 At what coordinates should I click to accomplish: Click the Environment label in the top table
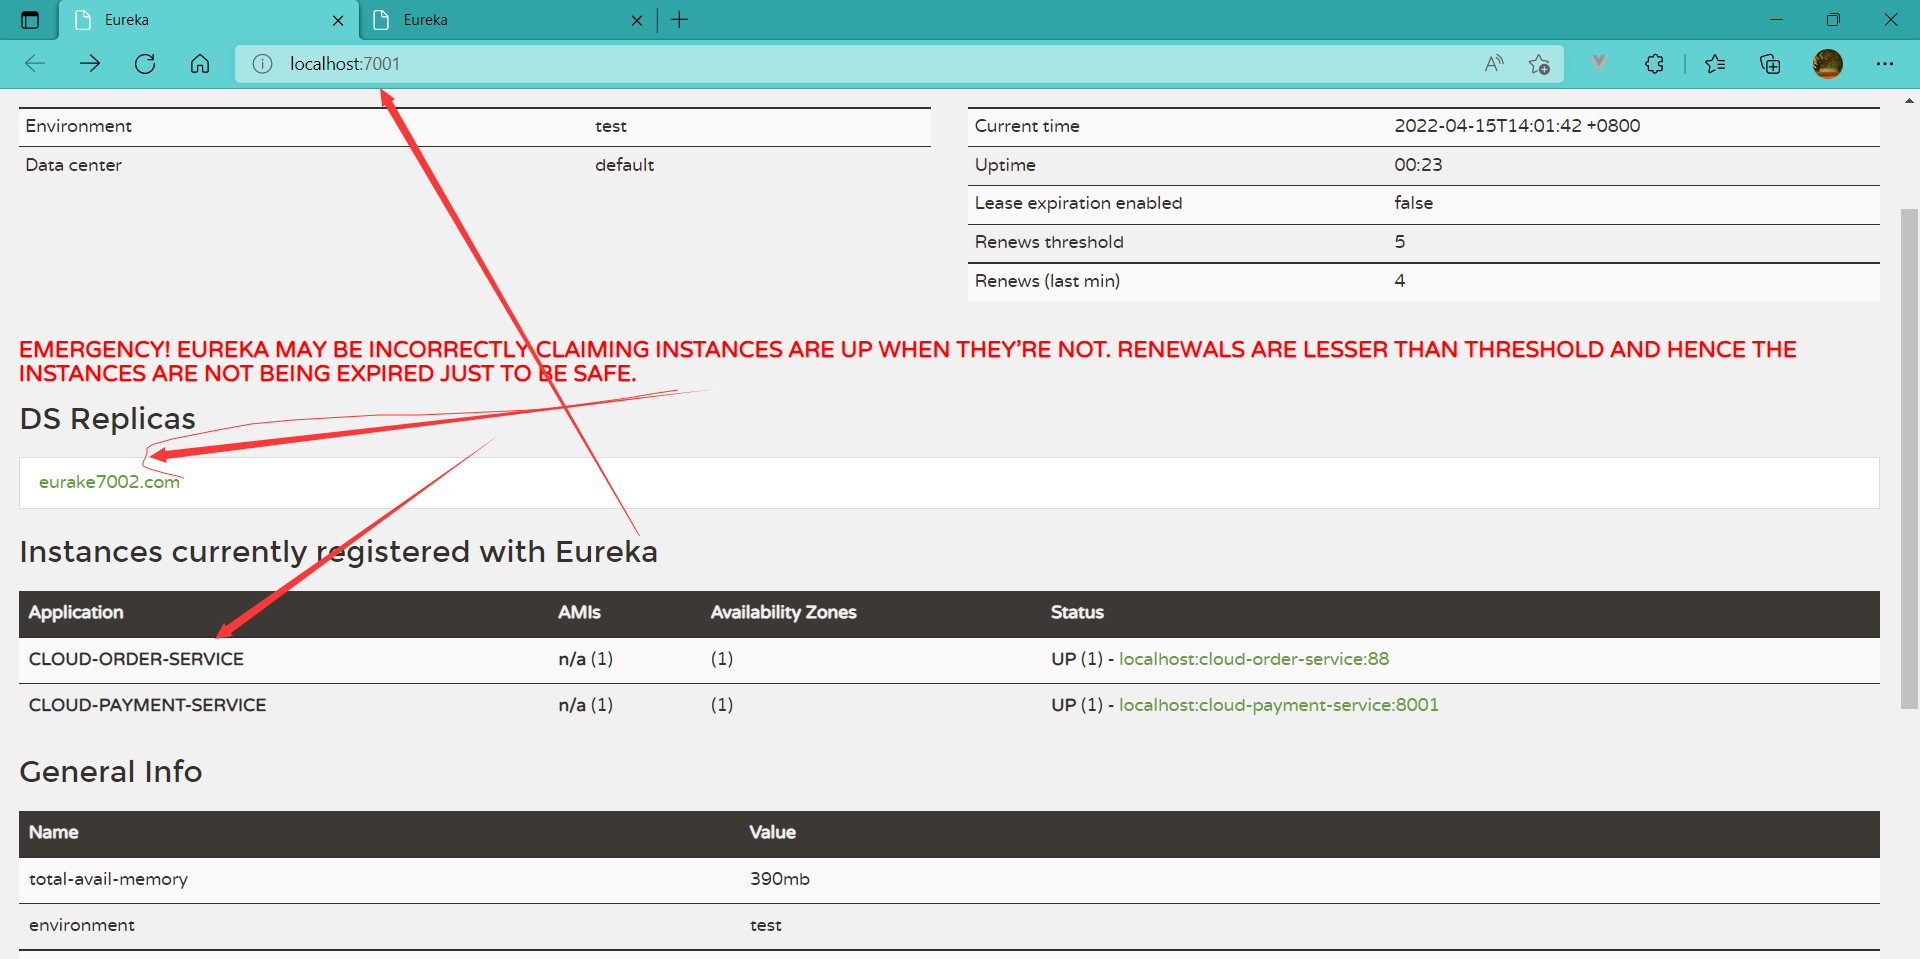pos(78,126)
